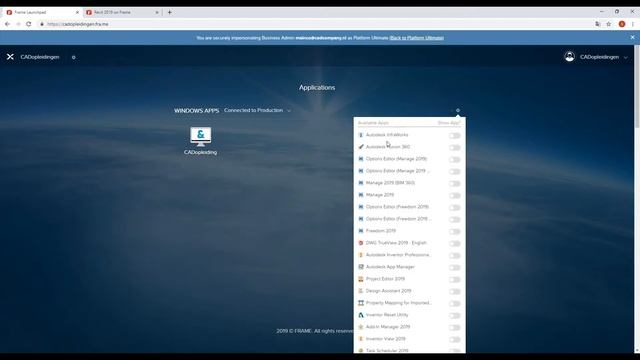The image size is (640, 360).
Task: Select the Add-In Manager 2019 row text
Action: 388,327
